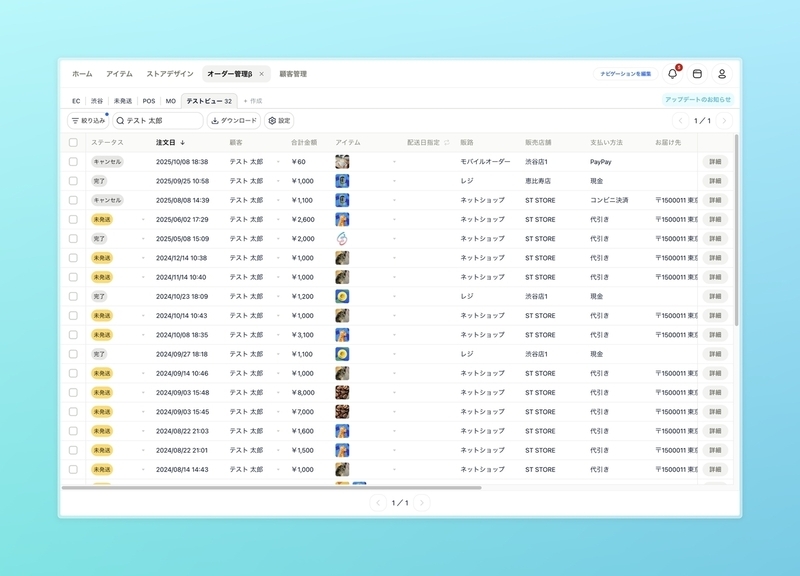Click the 注文日 sort arrow header
This screenshot has width=800, height=576.
(182, 143)
